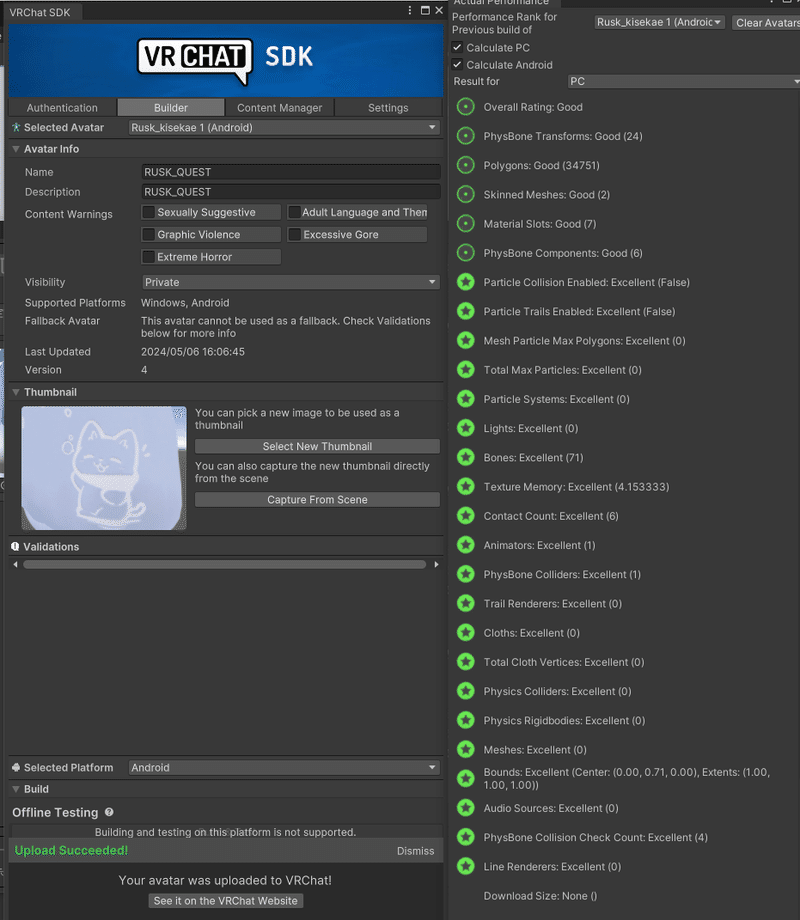
Task: Open See it on the VRChat Website
Action: 225,901
